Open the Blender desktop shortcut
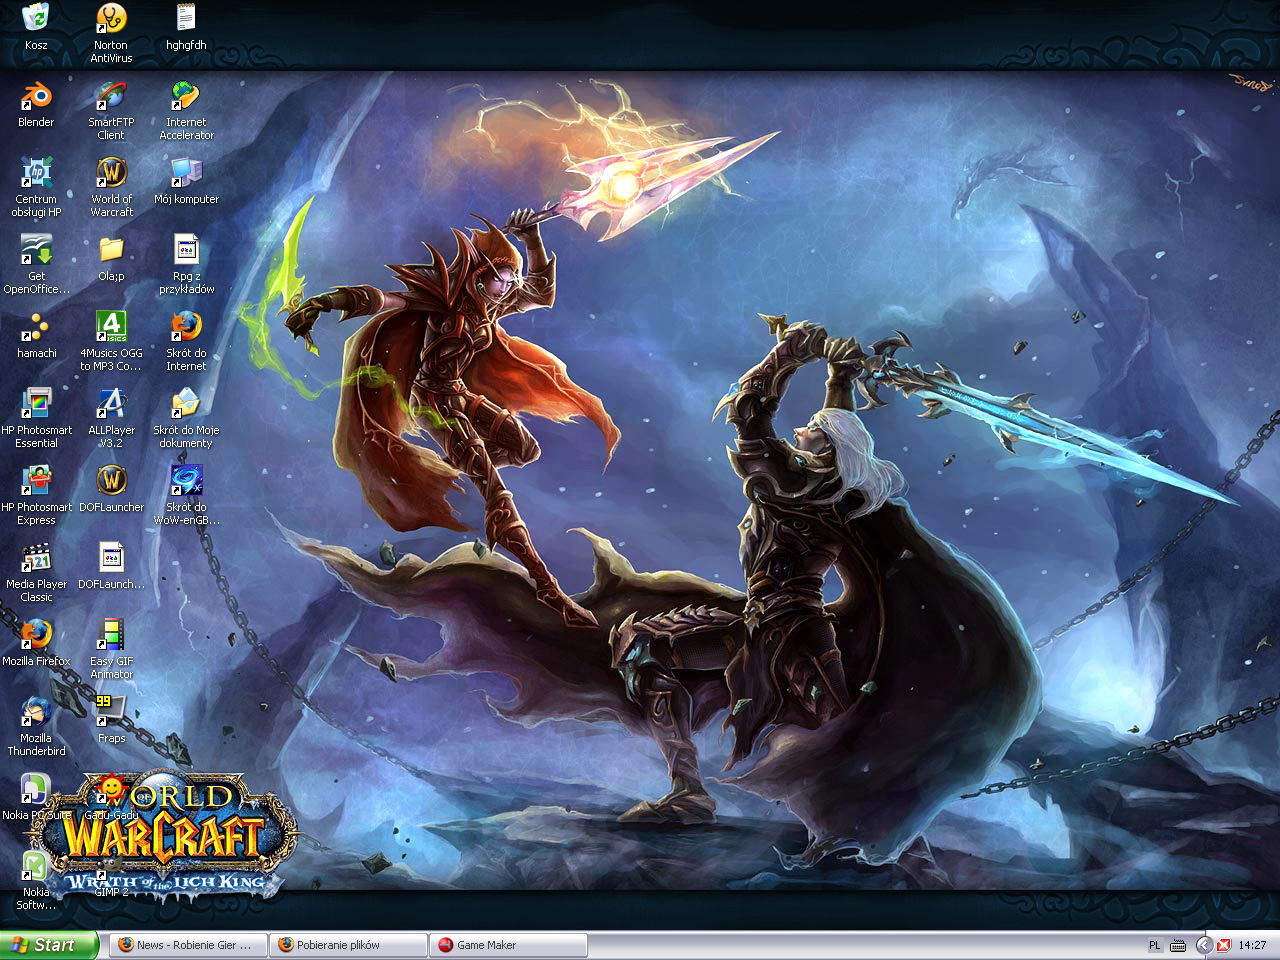 pyautogui.click(x=36, y=97)
